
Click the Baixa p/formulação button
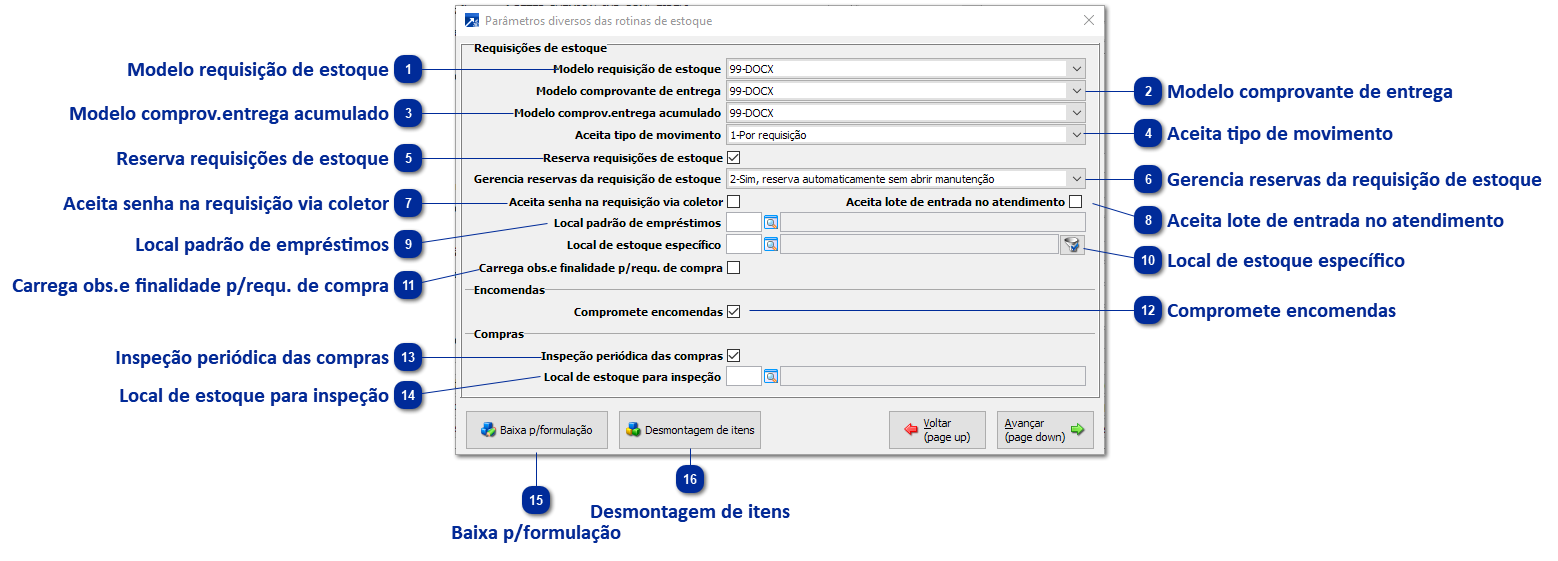click(537, 430)
